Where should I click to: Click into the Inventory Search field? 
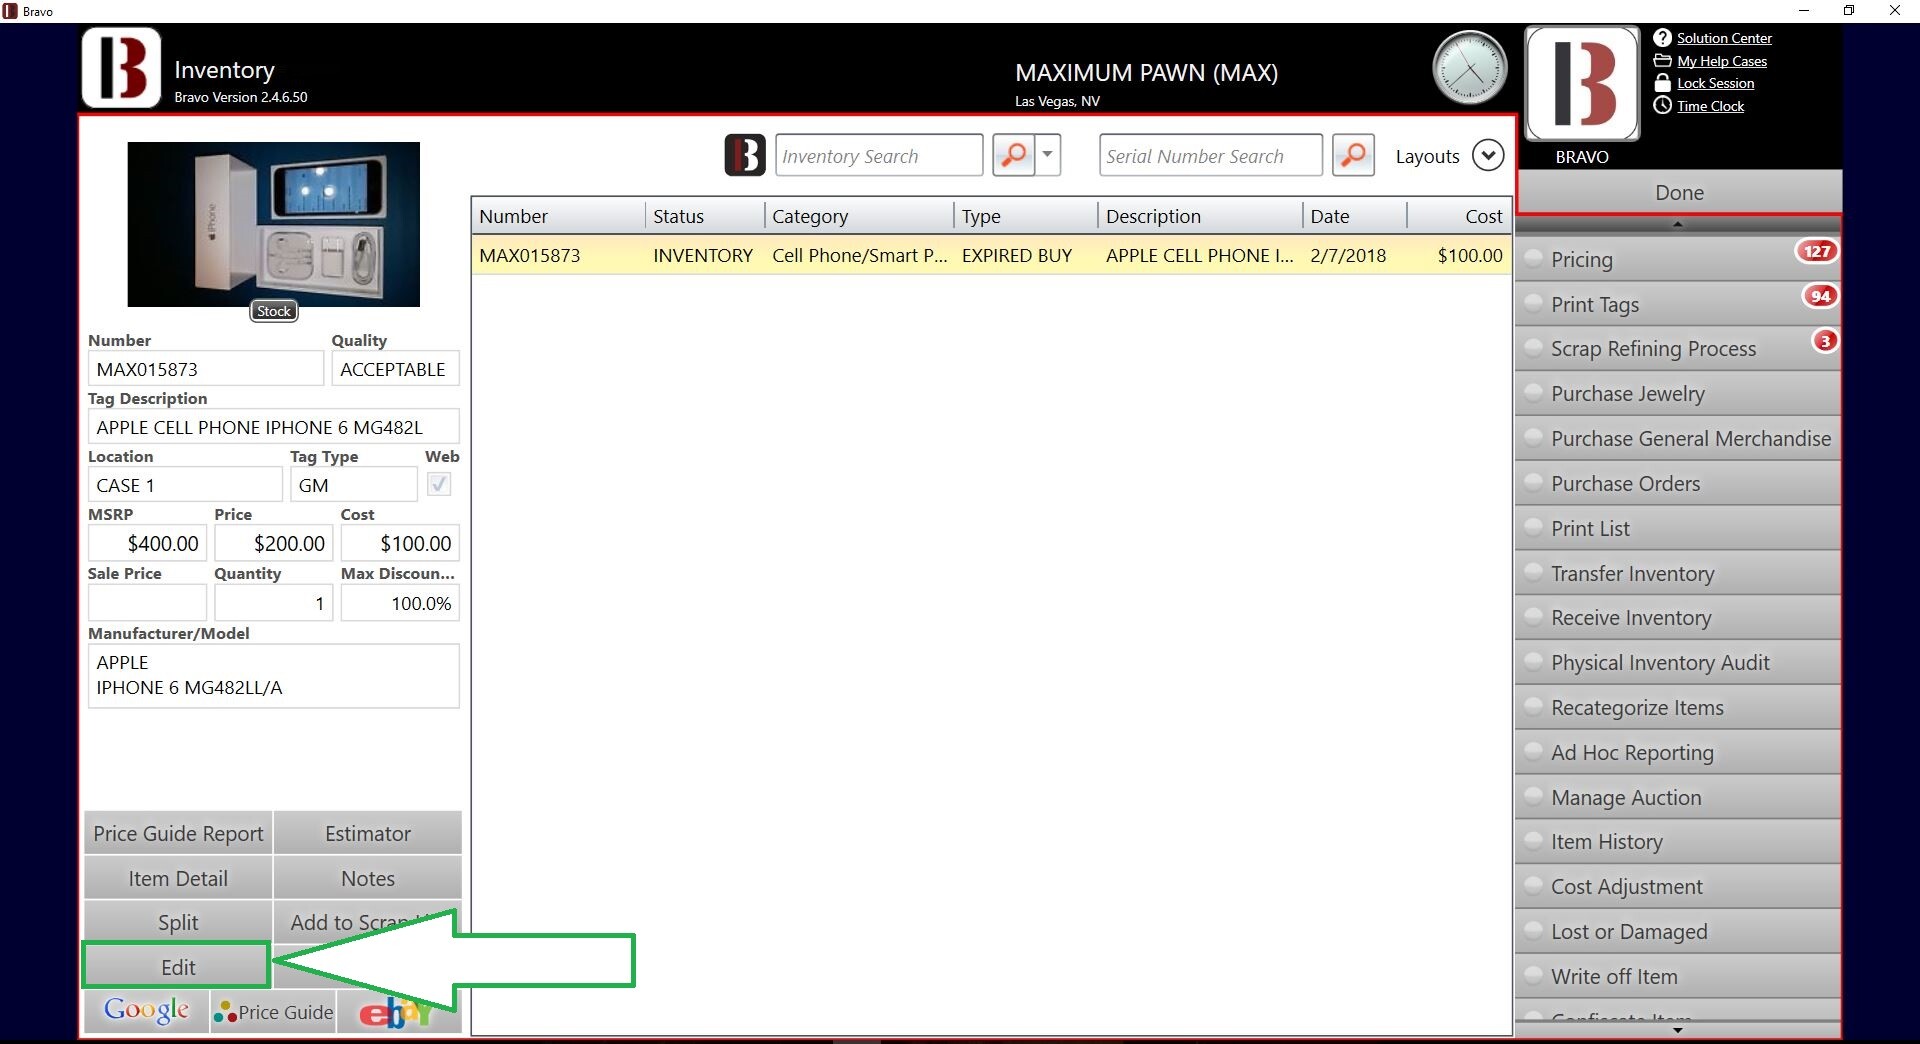(879, 155)
